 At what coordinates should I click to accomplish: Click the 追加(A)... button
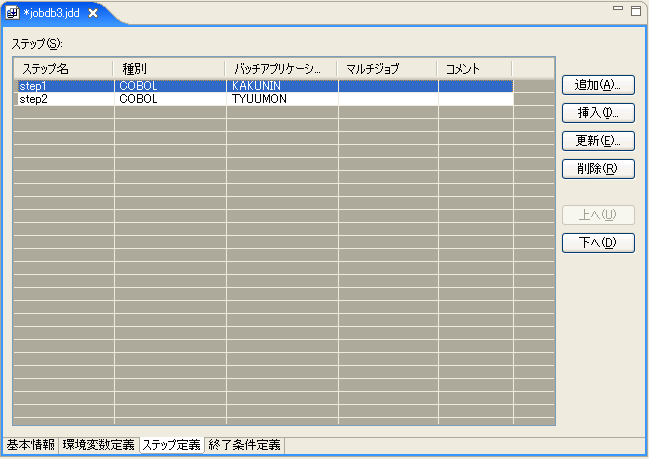598,85
